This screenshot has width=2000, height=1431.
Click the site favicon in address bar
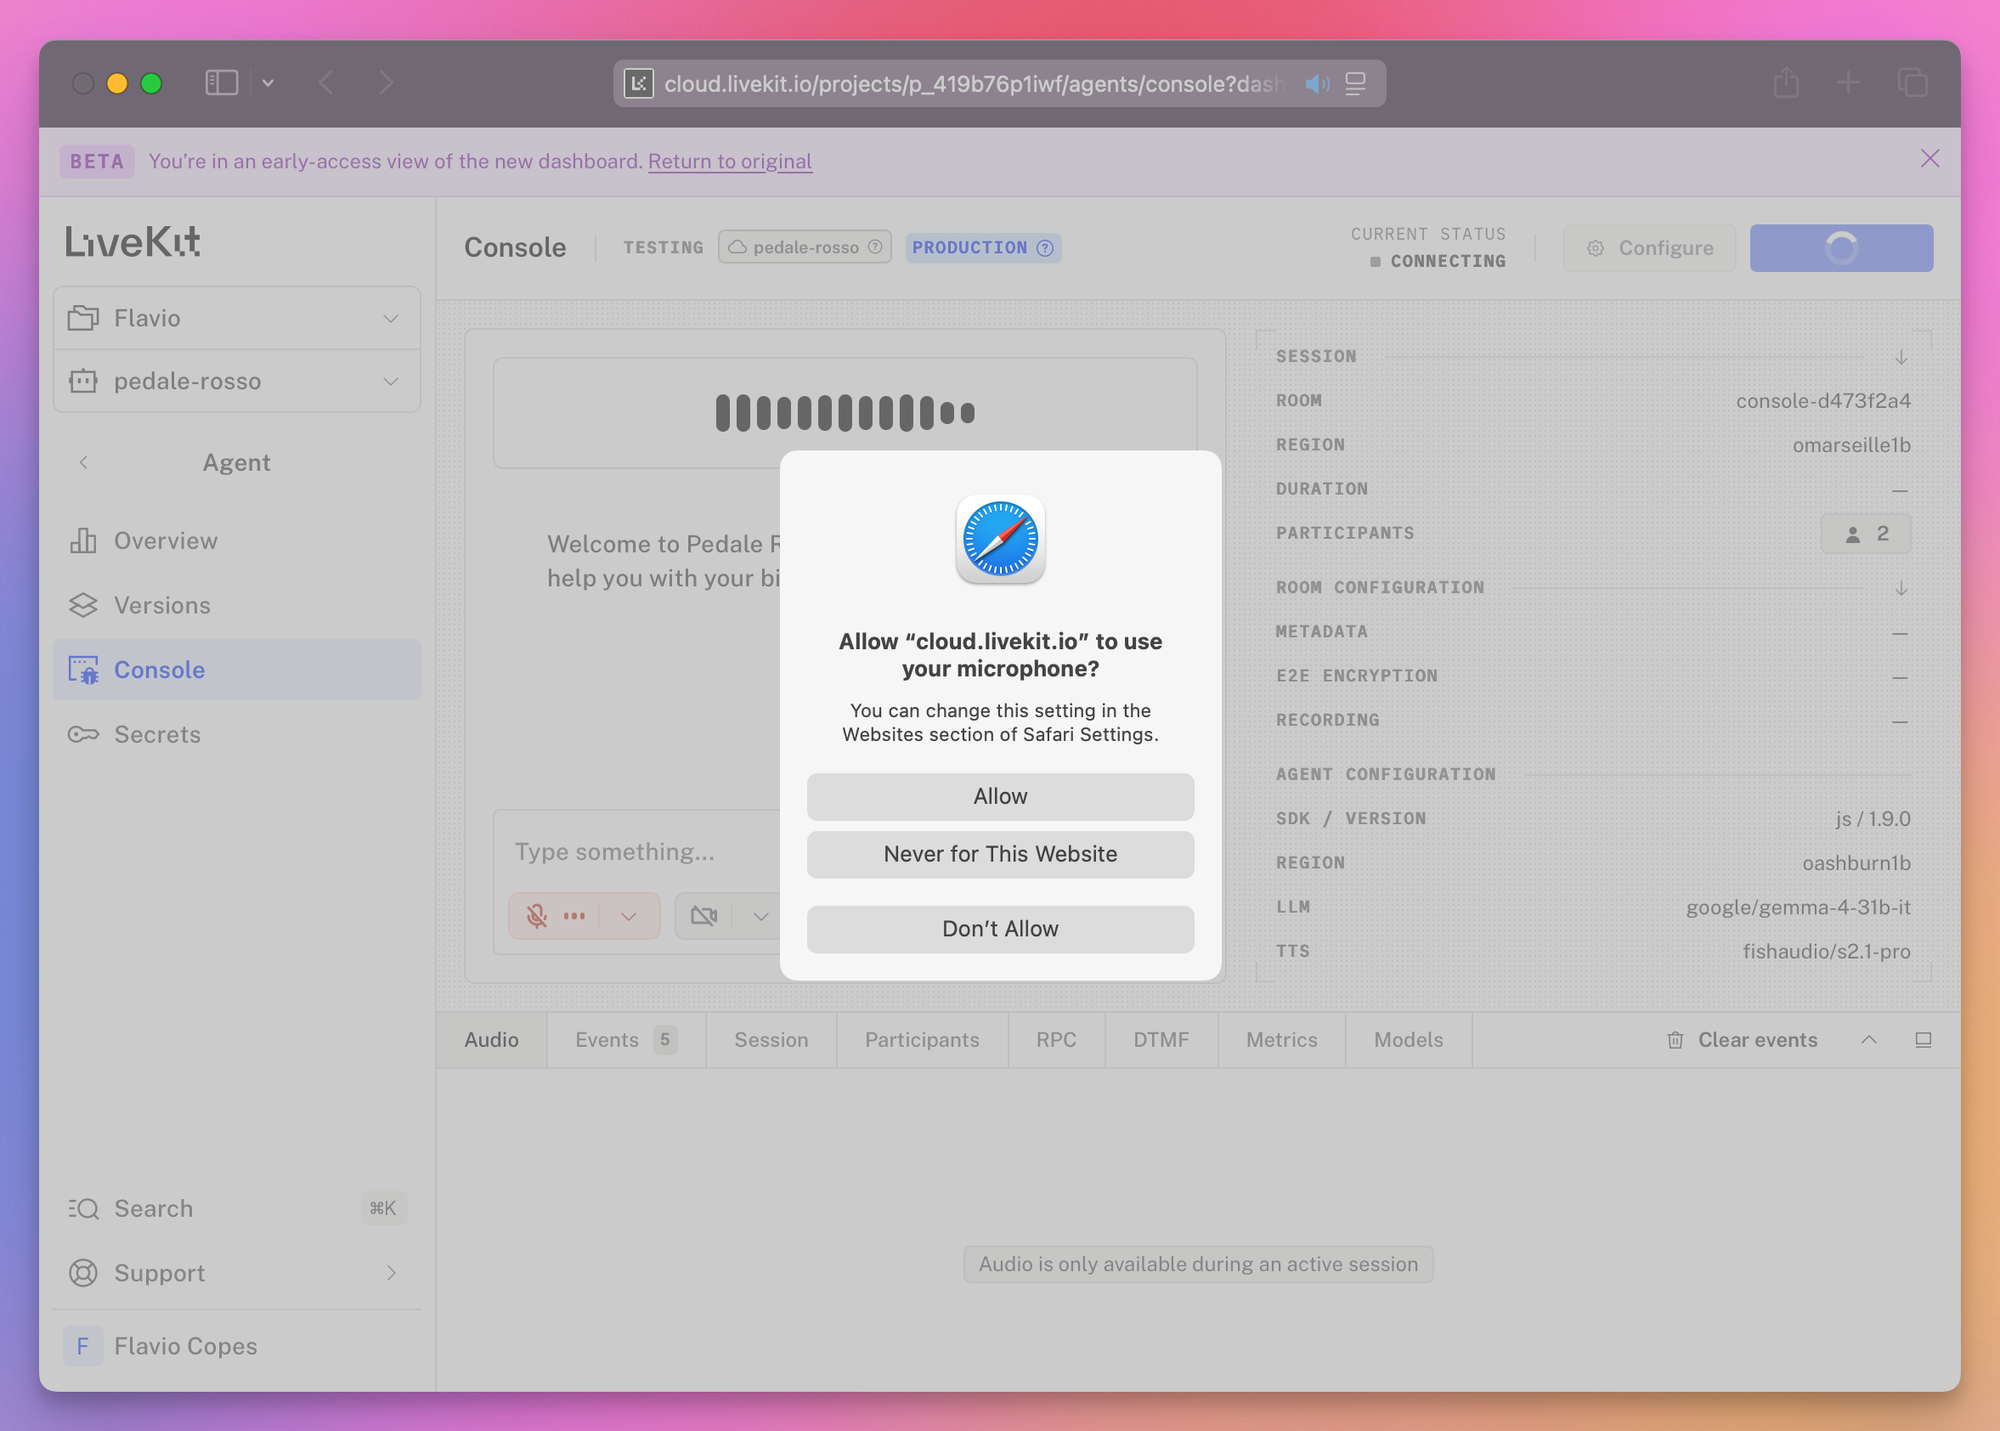[639, 84]
